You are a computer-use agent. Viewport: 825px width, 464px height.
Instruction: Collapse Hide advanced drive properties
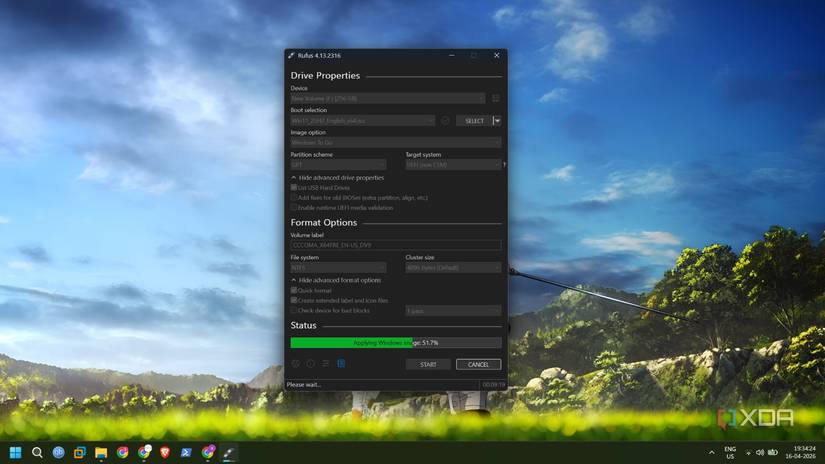tap(337, 178)
